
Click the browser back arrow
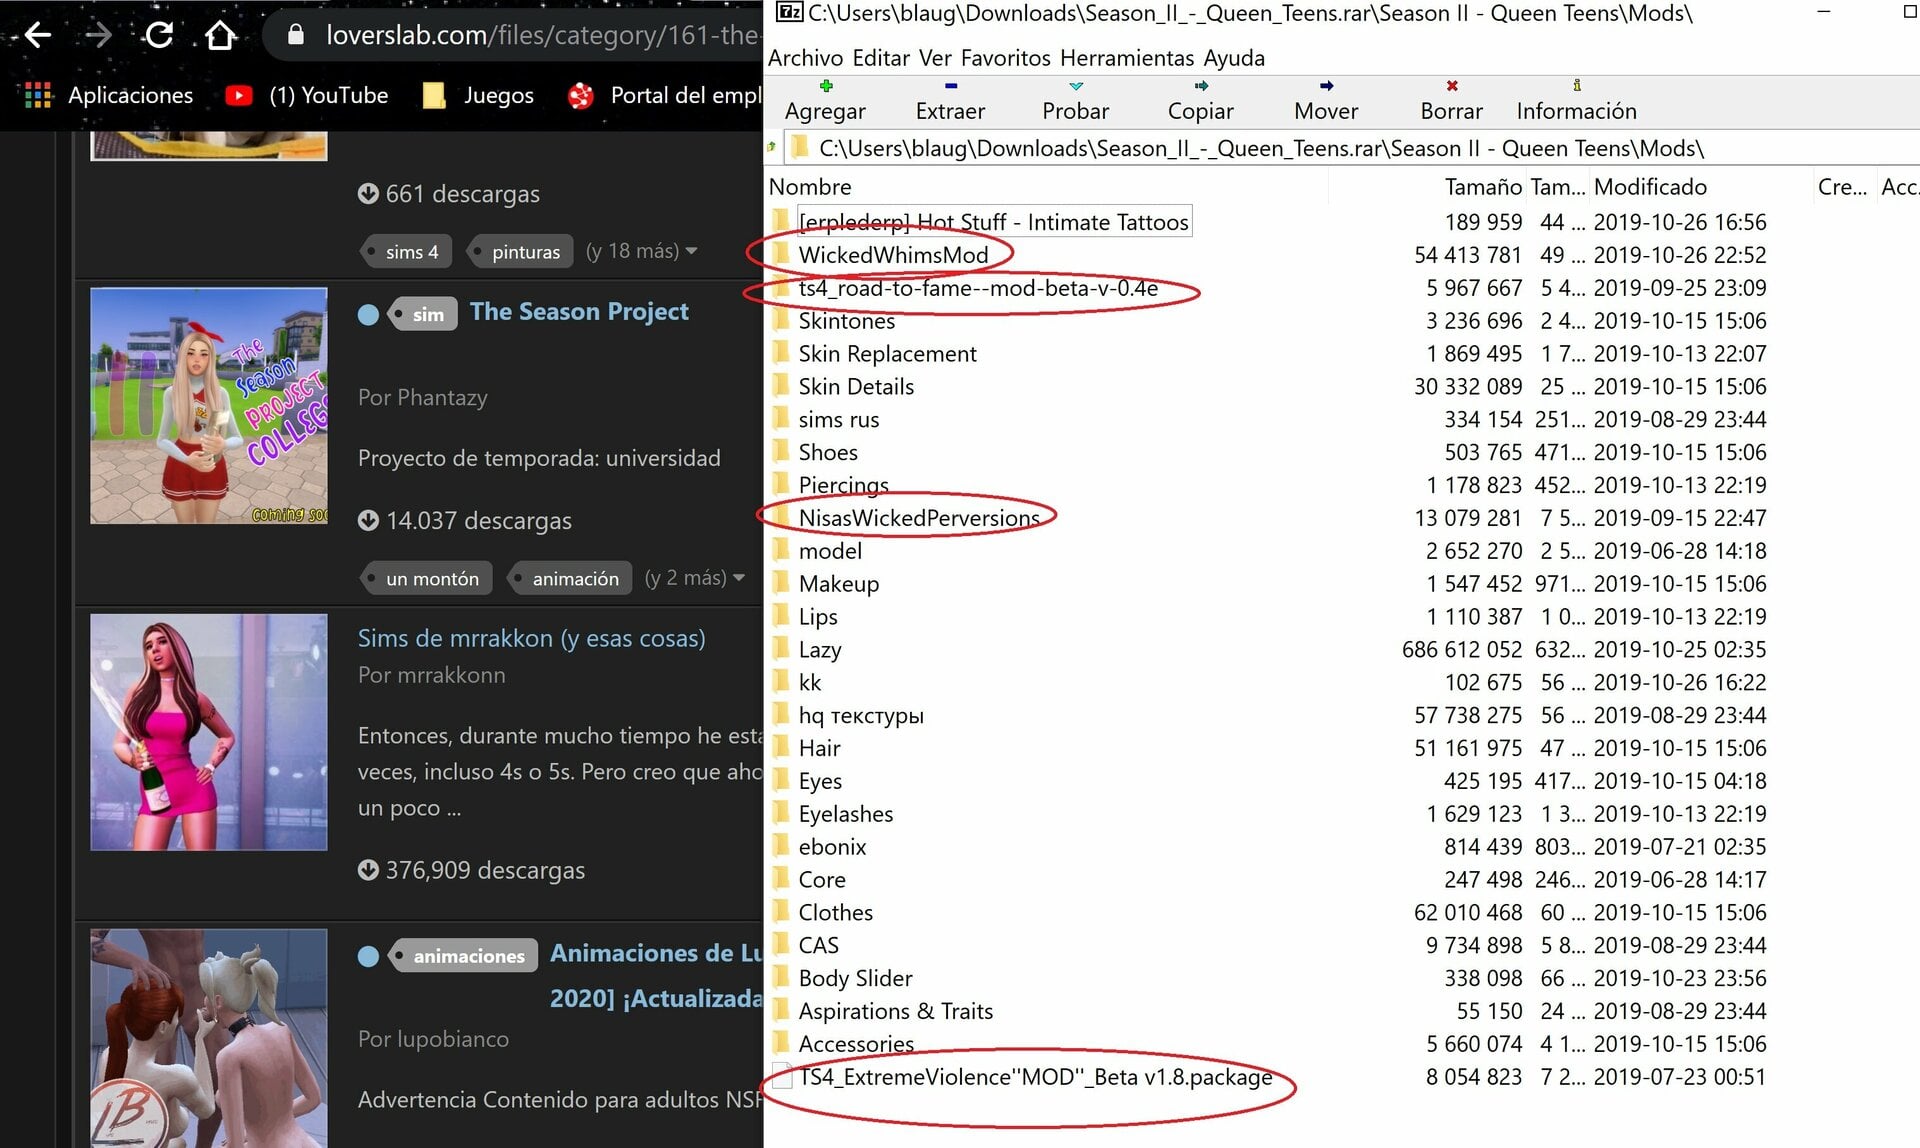click(x=37, y=35)
